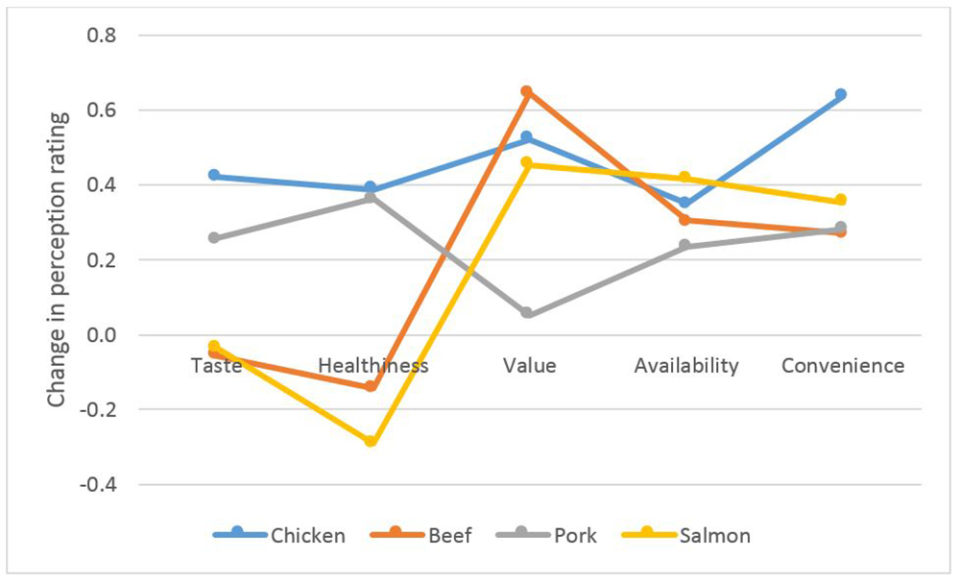
Task: Click Chicken's data point at Taste
Action: pos(214,175)
